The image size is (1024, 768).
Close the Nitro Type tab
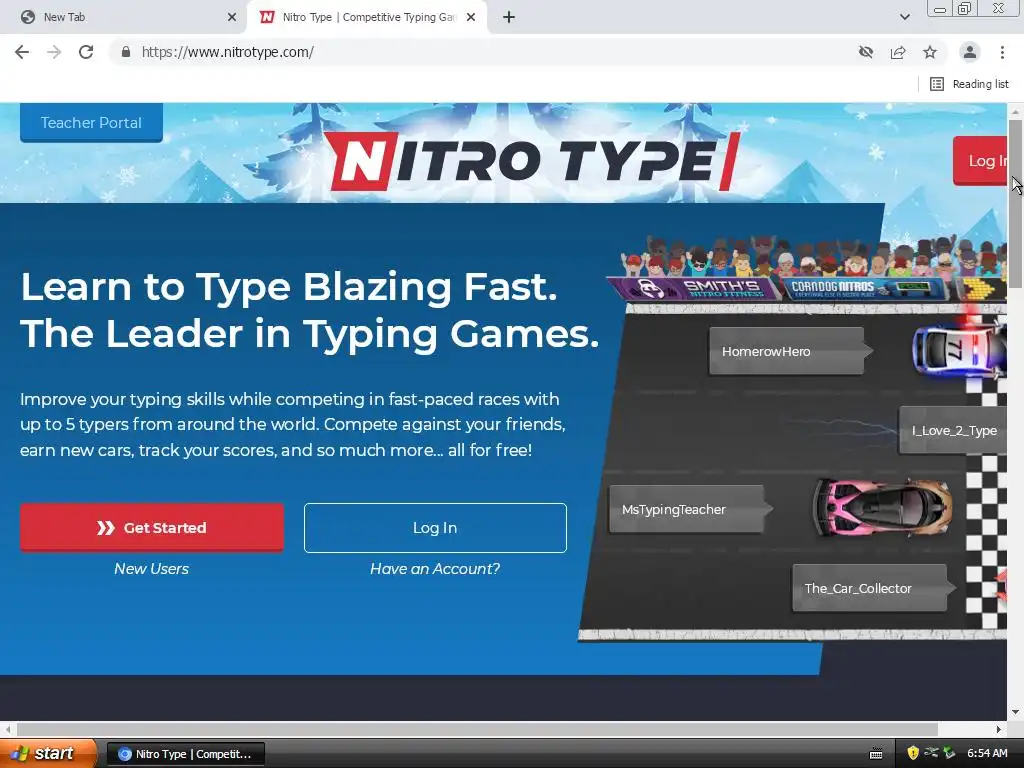[x=471, y=17]
